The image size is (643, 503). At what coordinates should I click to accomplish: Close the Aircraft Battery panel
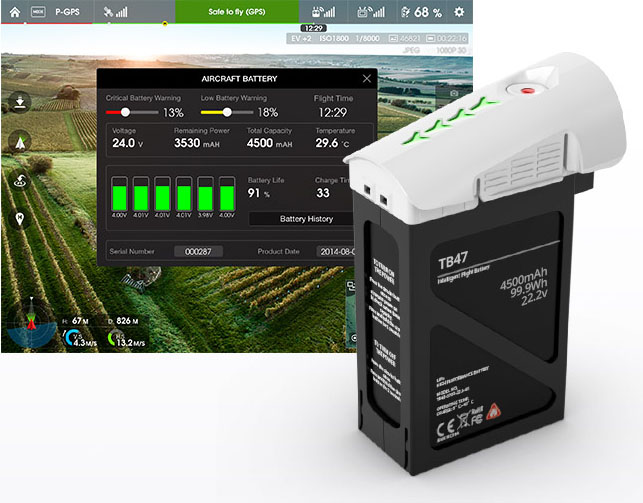[366, 78]
